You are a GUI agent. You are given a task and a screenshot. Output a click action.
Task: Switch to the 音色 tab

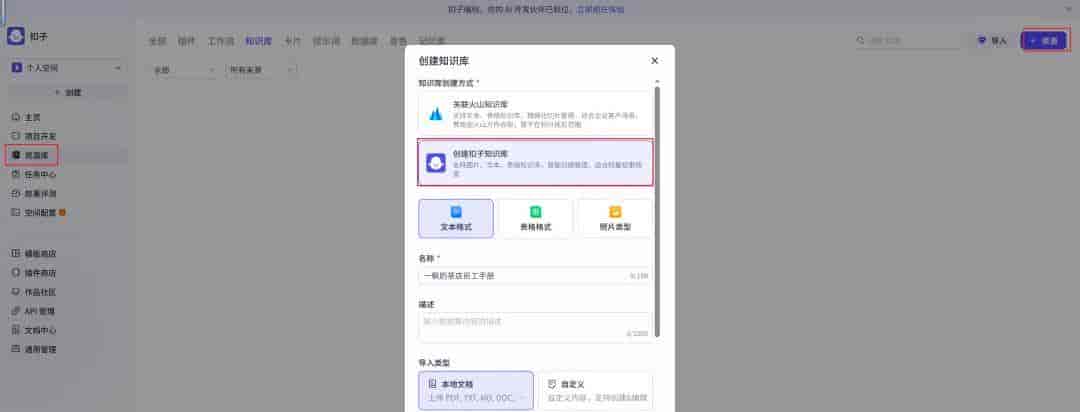(398, 41)
